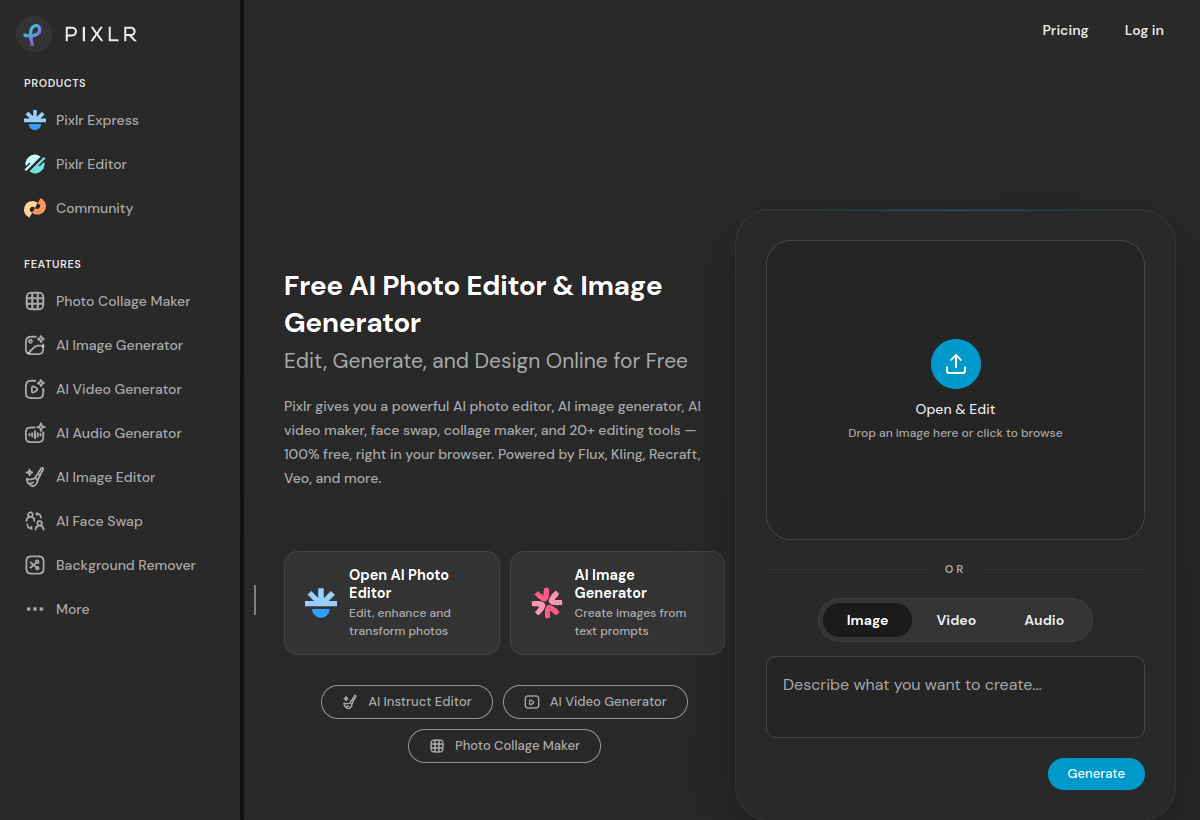Open Pixlr Editor icon in sidebar
The width and height of the screenshot is (1200, 820).
pos(35,164)
